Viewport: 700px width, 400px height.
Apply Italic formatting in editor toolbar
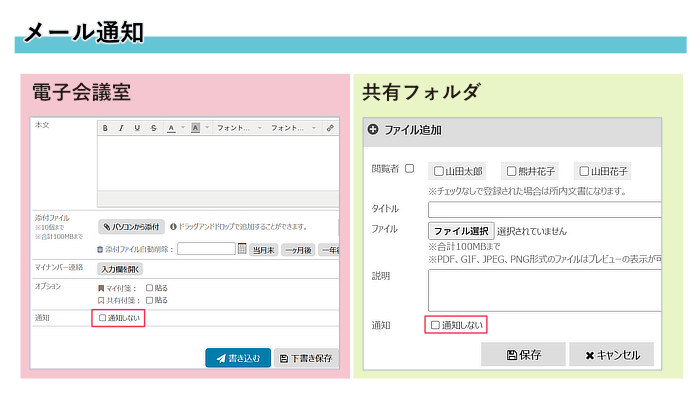coord(121,128)
